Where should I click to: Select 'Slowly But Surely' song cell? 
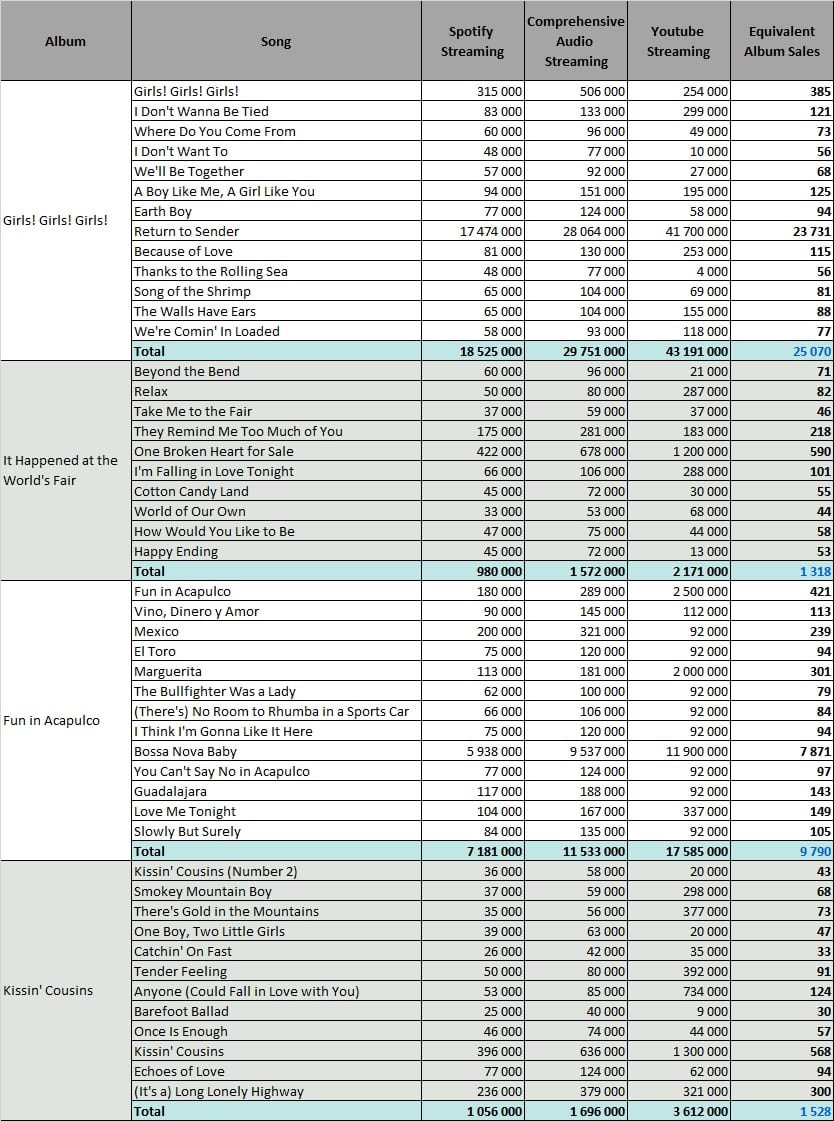(276, 831)
